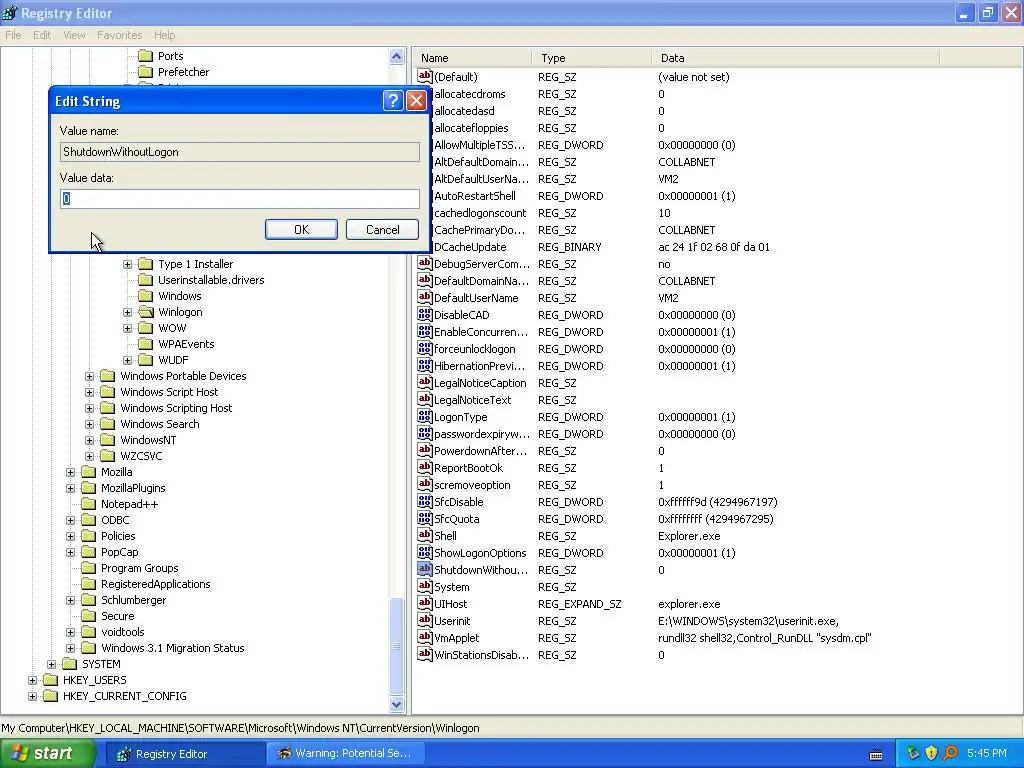Select the forceunlocklogon DWORD icon
The height and width of the screenshot is (768, 1024).
coord(424,348)
